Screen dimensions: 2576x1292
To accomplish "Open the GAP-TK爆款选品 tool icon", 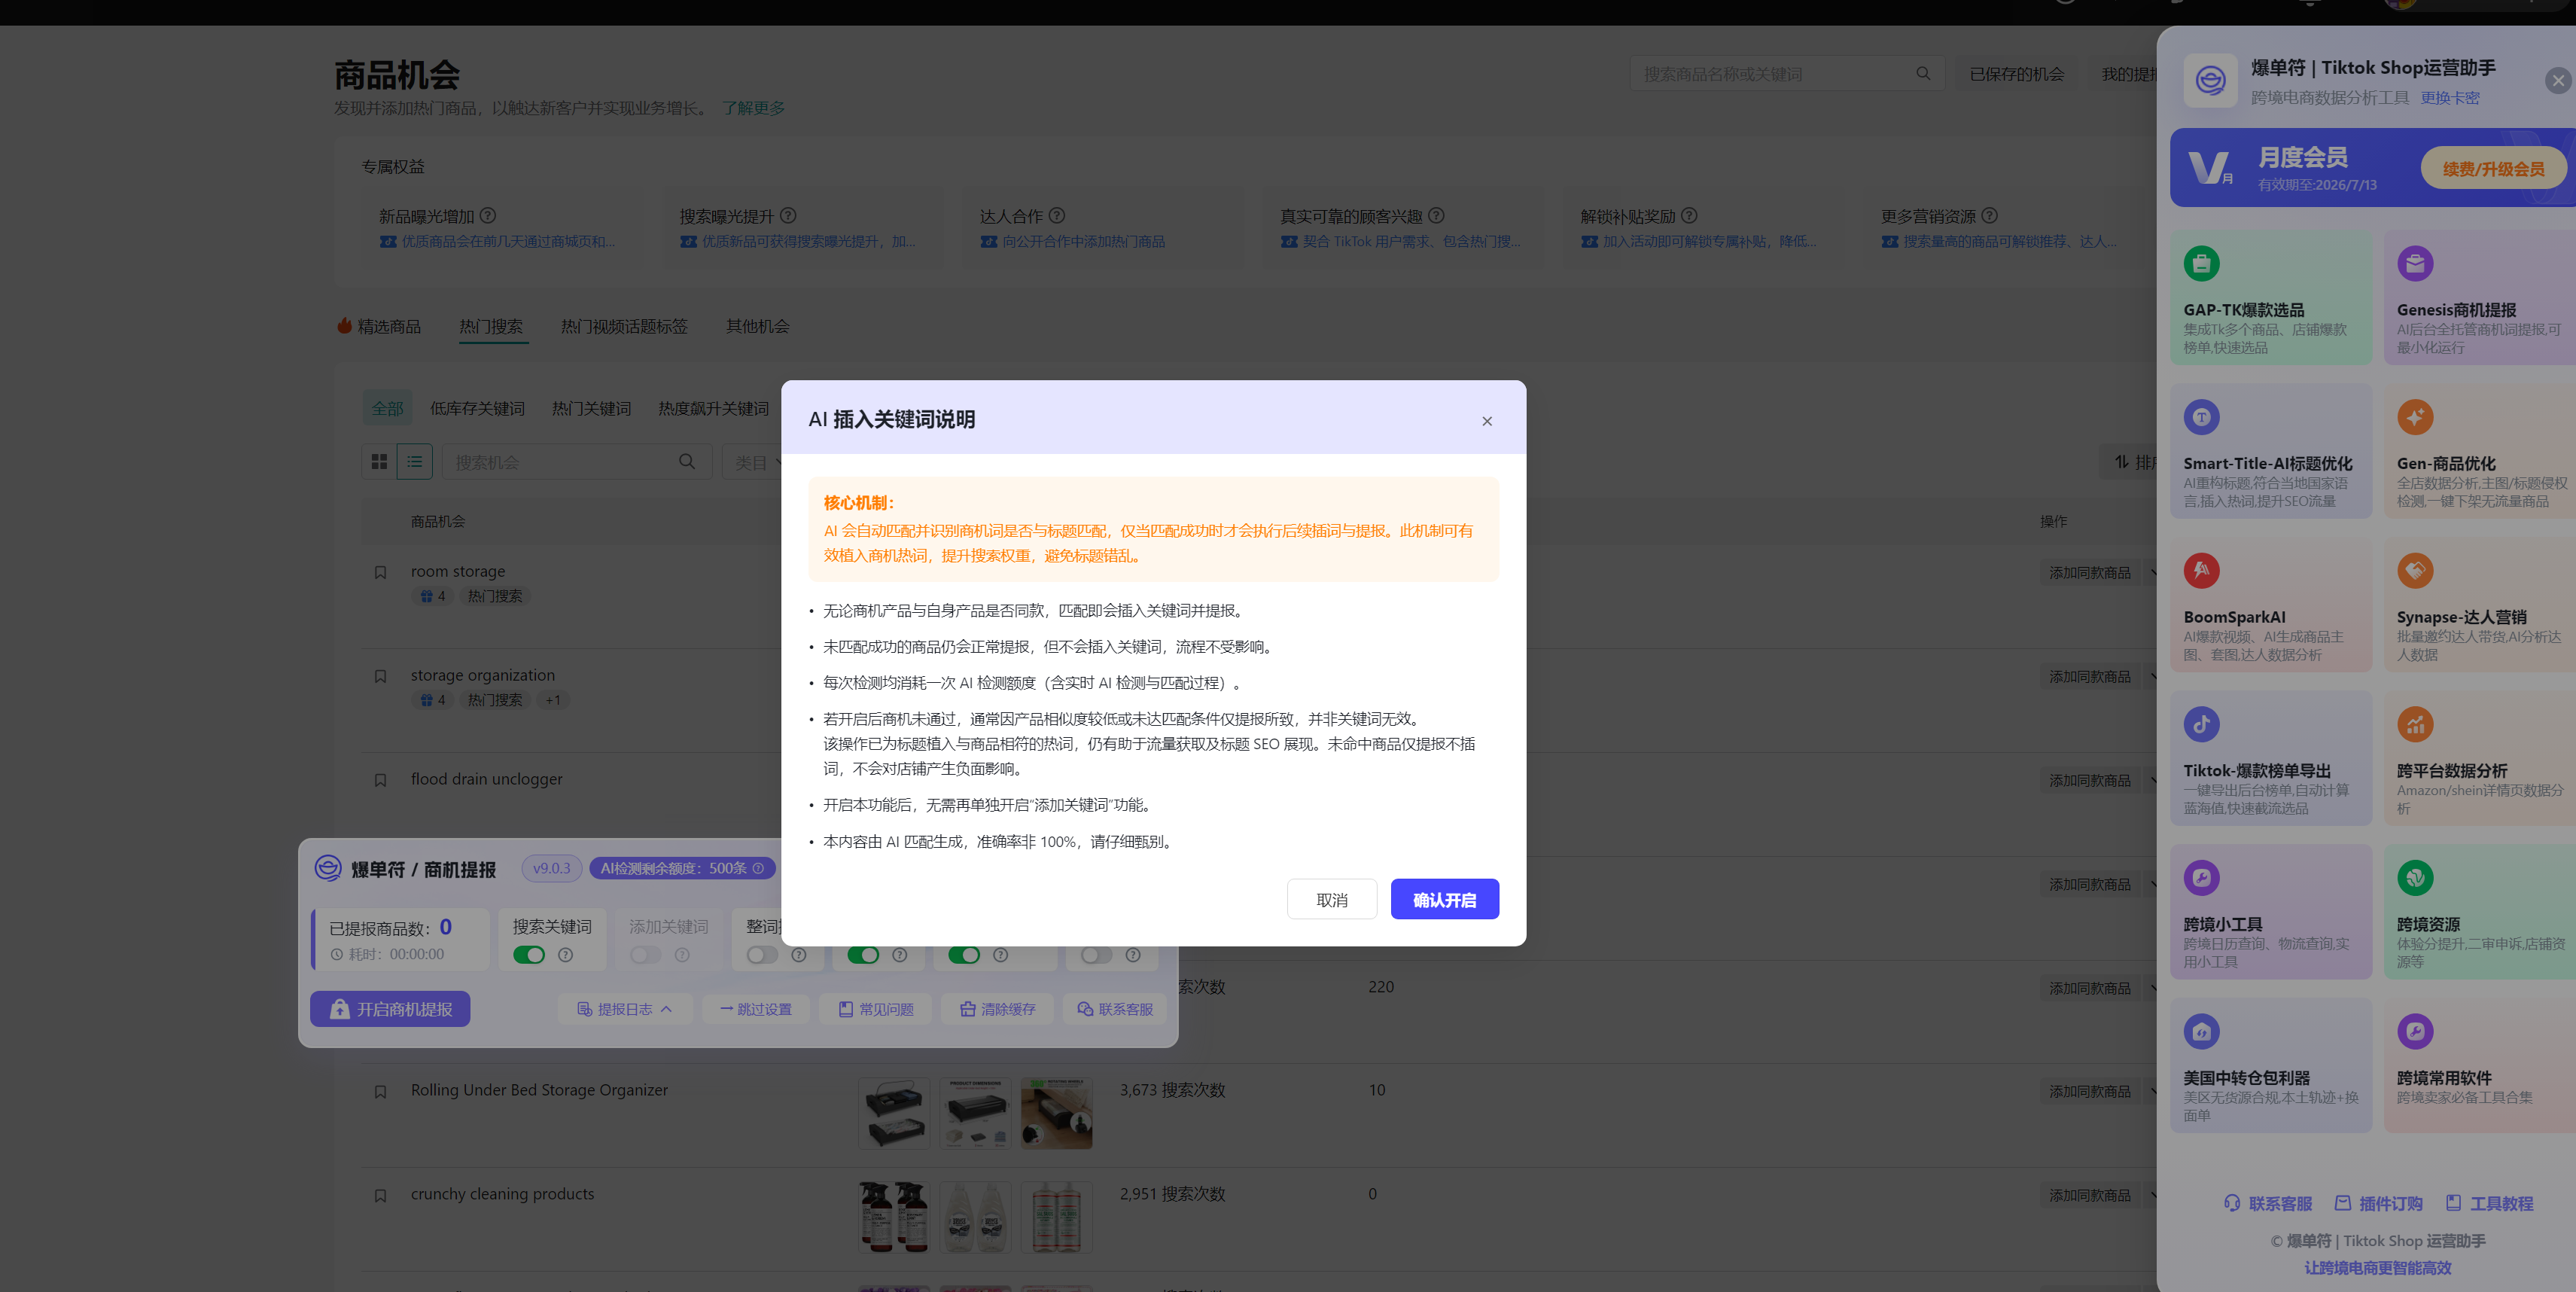I will [2201, 264].
